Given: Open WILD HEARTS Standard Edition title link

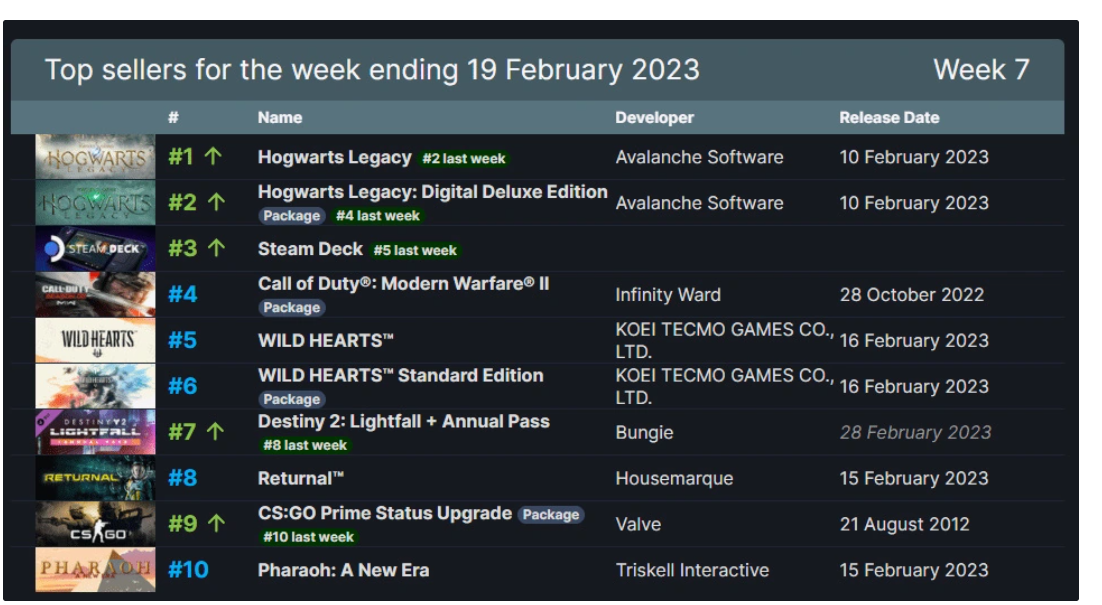Looking at the screenshot, I should click(x=401, y=375).
